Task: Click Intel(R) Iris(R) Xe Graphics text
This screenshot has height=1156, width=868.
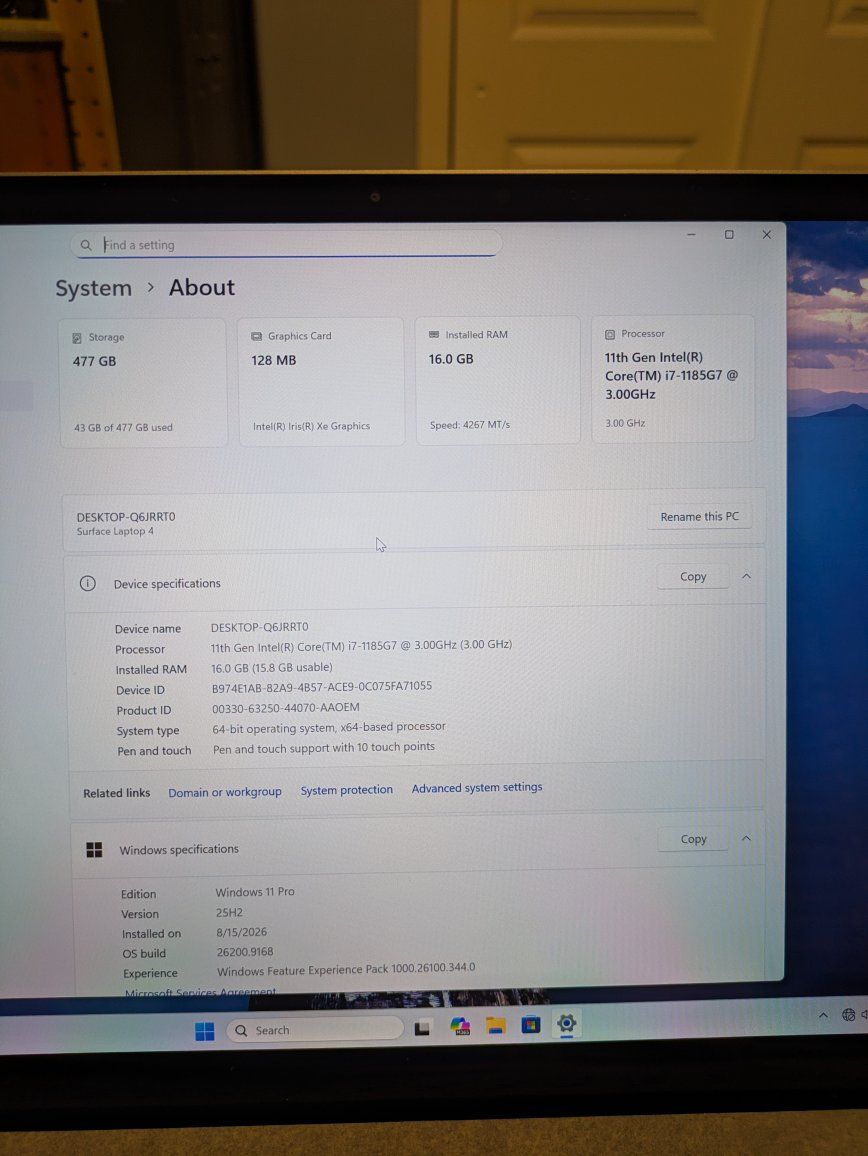Action: point(311,426)
